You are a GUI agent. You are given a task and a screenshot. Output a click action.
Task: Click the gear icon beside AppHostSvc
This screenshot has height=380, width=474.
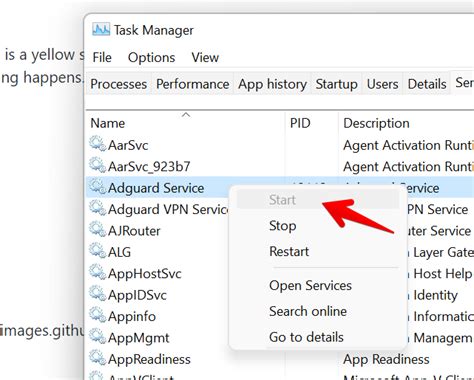[98, 272]
